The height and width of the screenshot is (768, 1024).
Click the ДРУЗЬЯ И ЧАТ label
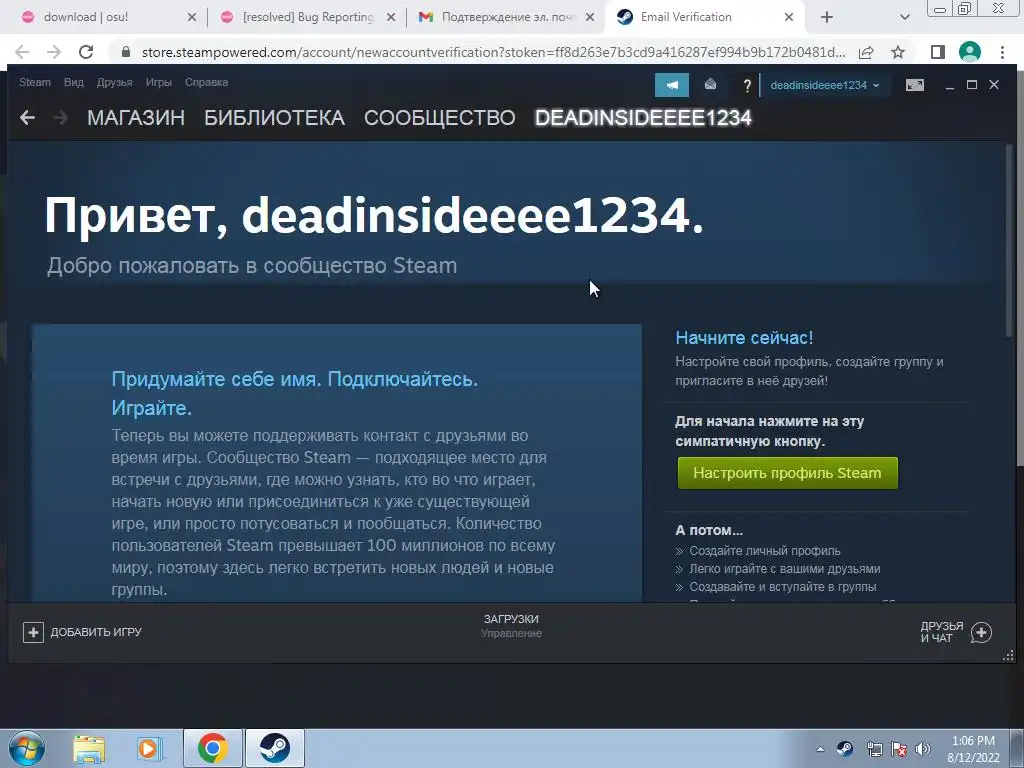coord(942,632)
